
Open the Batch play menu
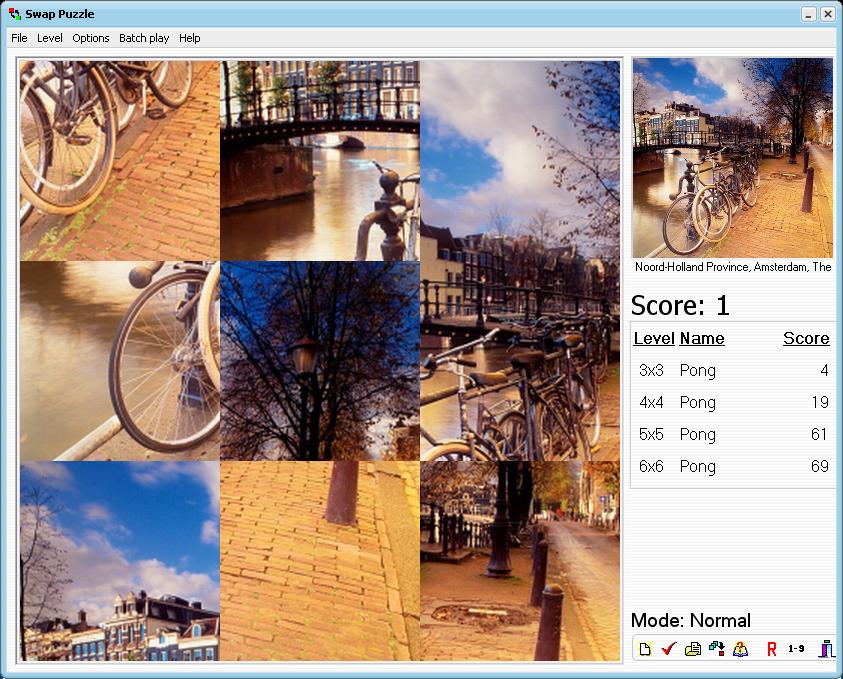[144, 38]
